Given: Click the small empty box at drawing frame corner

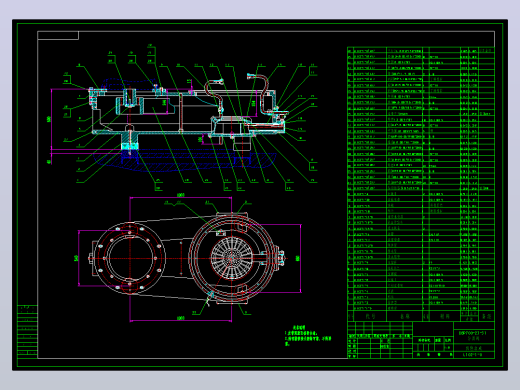Looking at the screenshot, I should (58, 35).
